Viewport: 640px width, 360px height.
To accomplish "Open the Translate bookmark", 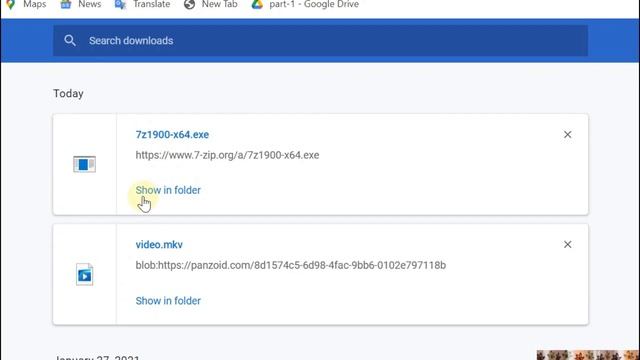I will [142, 4].
